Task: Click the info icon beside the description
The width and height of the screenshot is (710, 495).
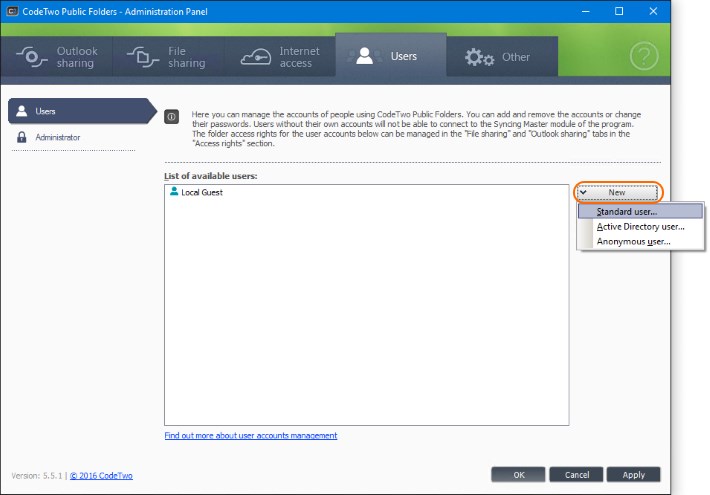Action: point(171,117)
